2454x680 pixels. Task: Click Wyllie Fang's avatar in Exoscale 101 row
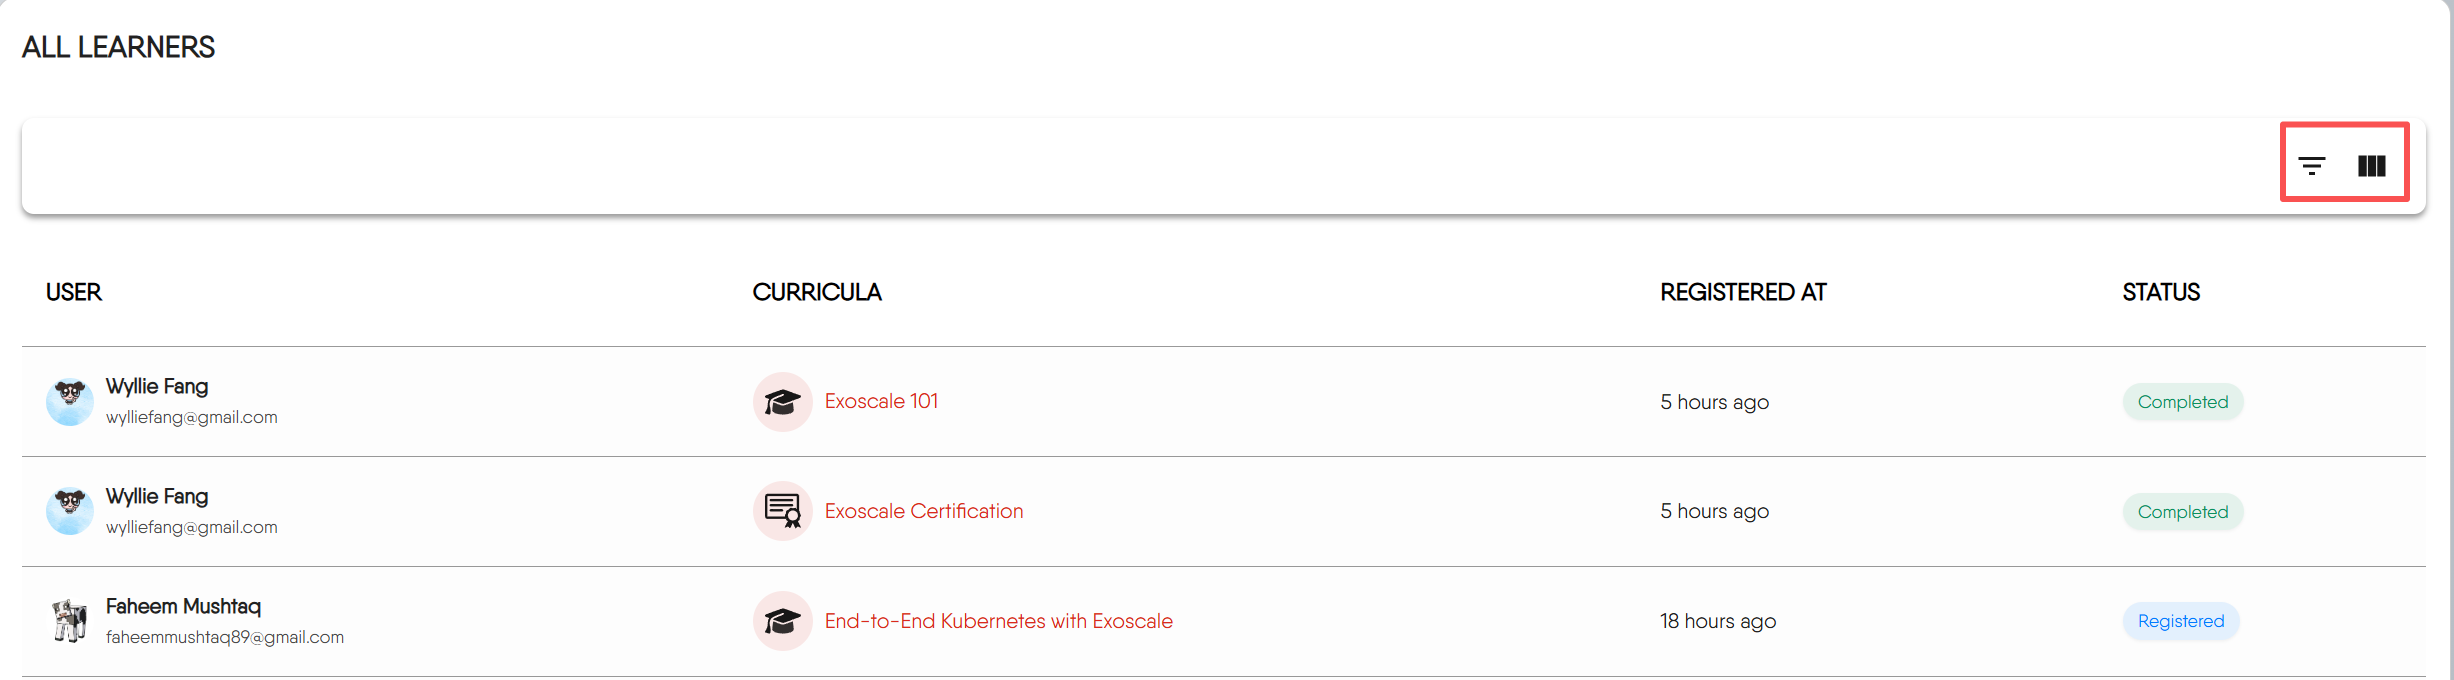tap(70, 402)
